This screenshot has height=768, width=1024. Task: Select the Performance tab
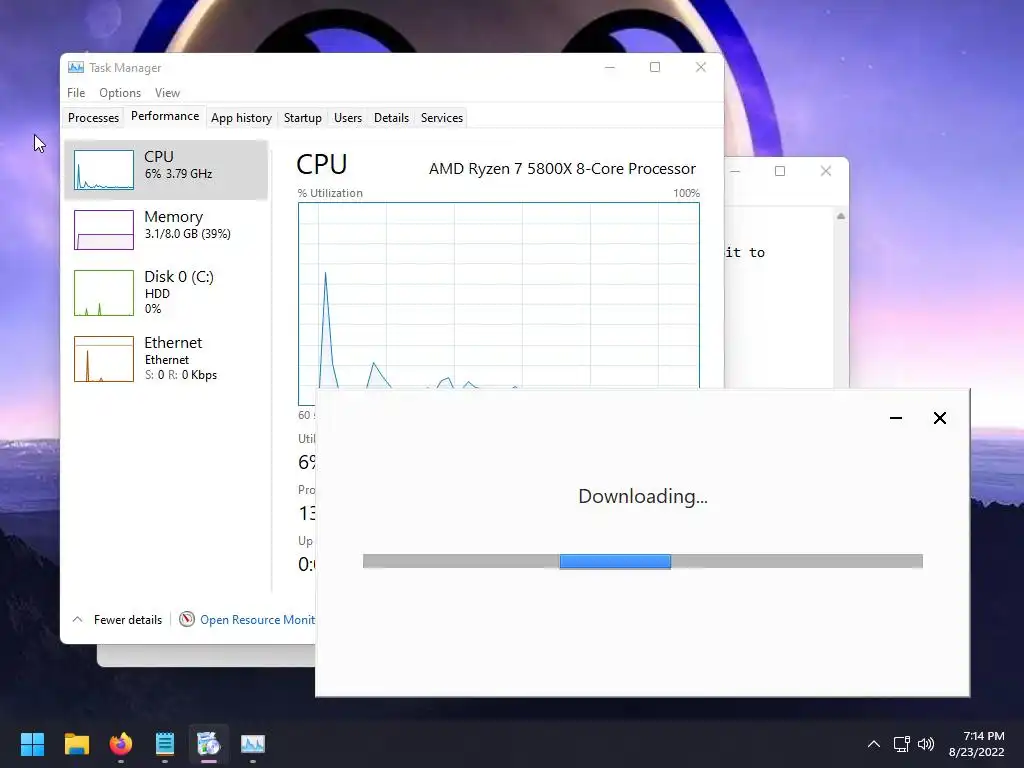[165, 116]
